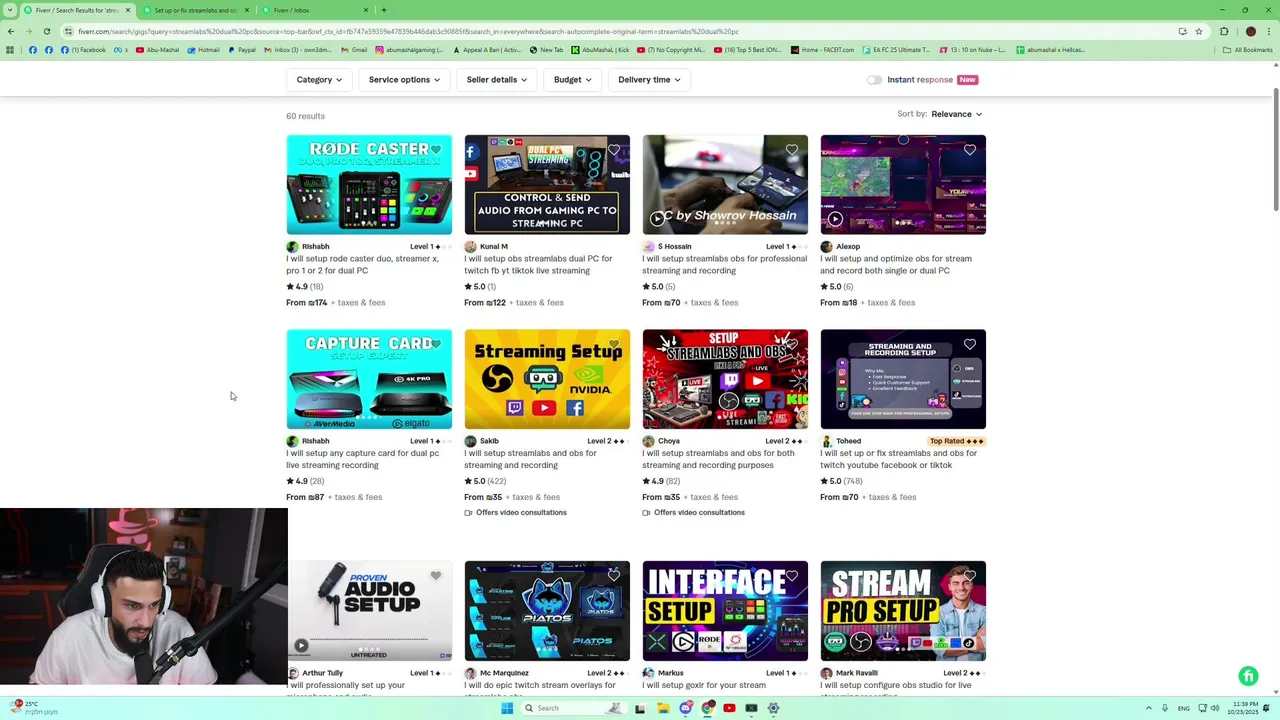This screenshot has height=720, width=1280.
Task: Save the Rode Caster gig to favorites
Action: pyautogui.click(x=436, y=150)
